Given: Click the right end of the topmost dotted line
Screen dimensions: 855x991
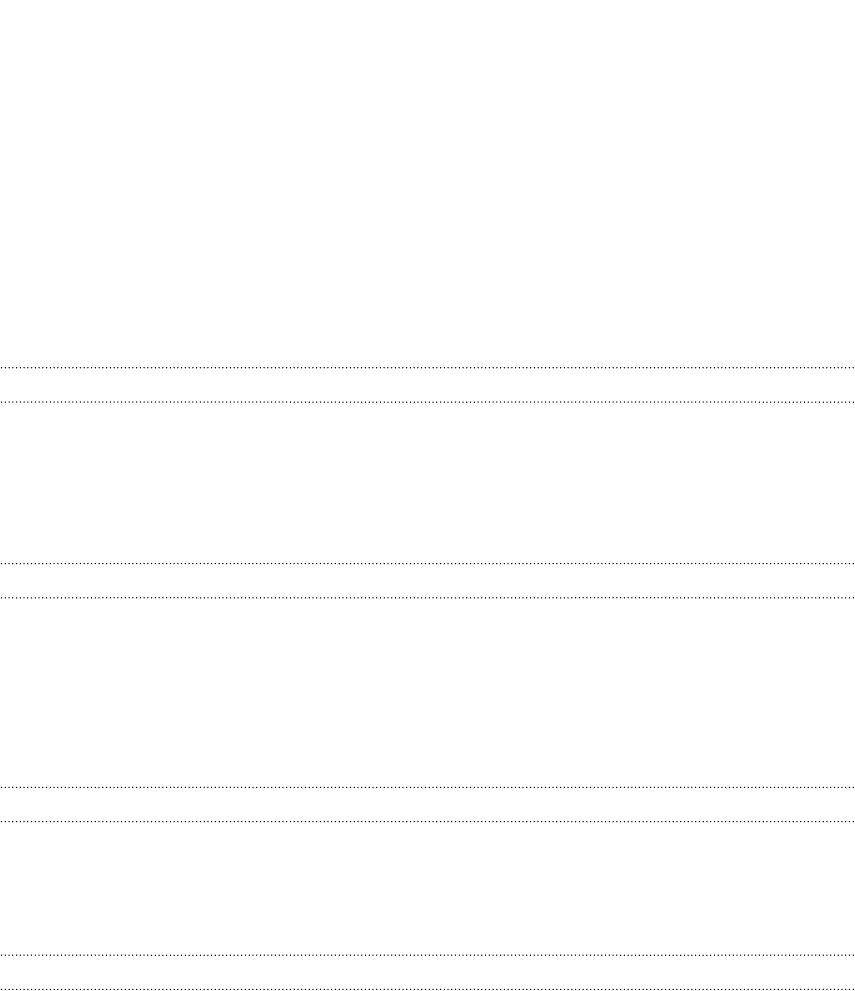Looking at the screenshot, I should (x=852, y=367).
